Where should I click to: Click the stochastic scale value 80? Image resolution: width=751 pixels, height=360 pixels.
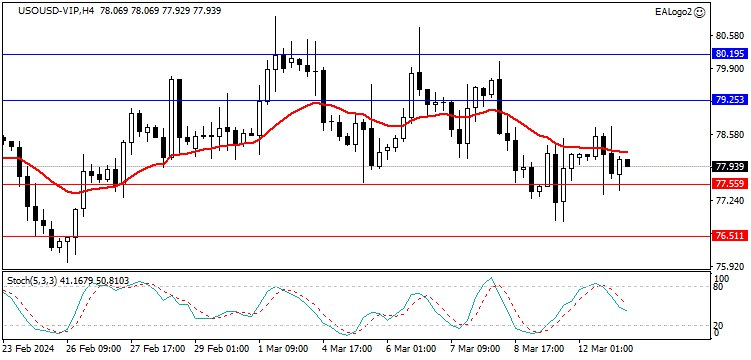pos(719,287)
